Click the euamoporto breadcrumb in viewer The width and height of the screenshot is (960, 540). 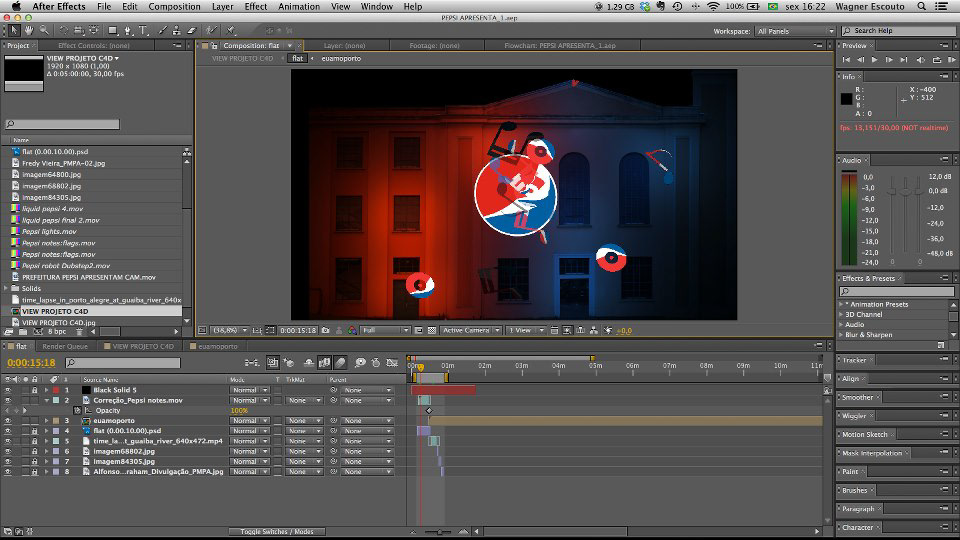(341, 59)
